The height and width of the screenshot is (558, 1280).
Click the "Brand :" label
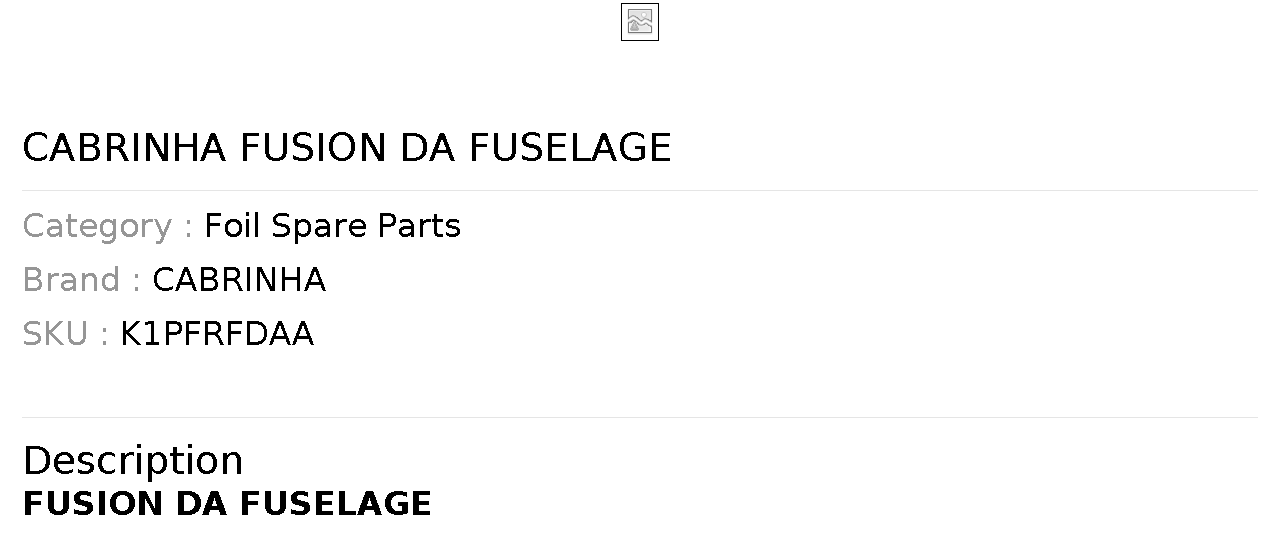point(81,280)
